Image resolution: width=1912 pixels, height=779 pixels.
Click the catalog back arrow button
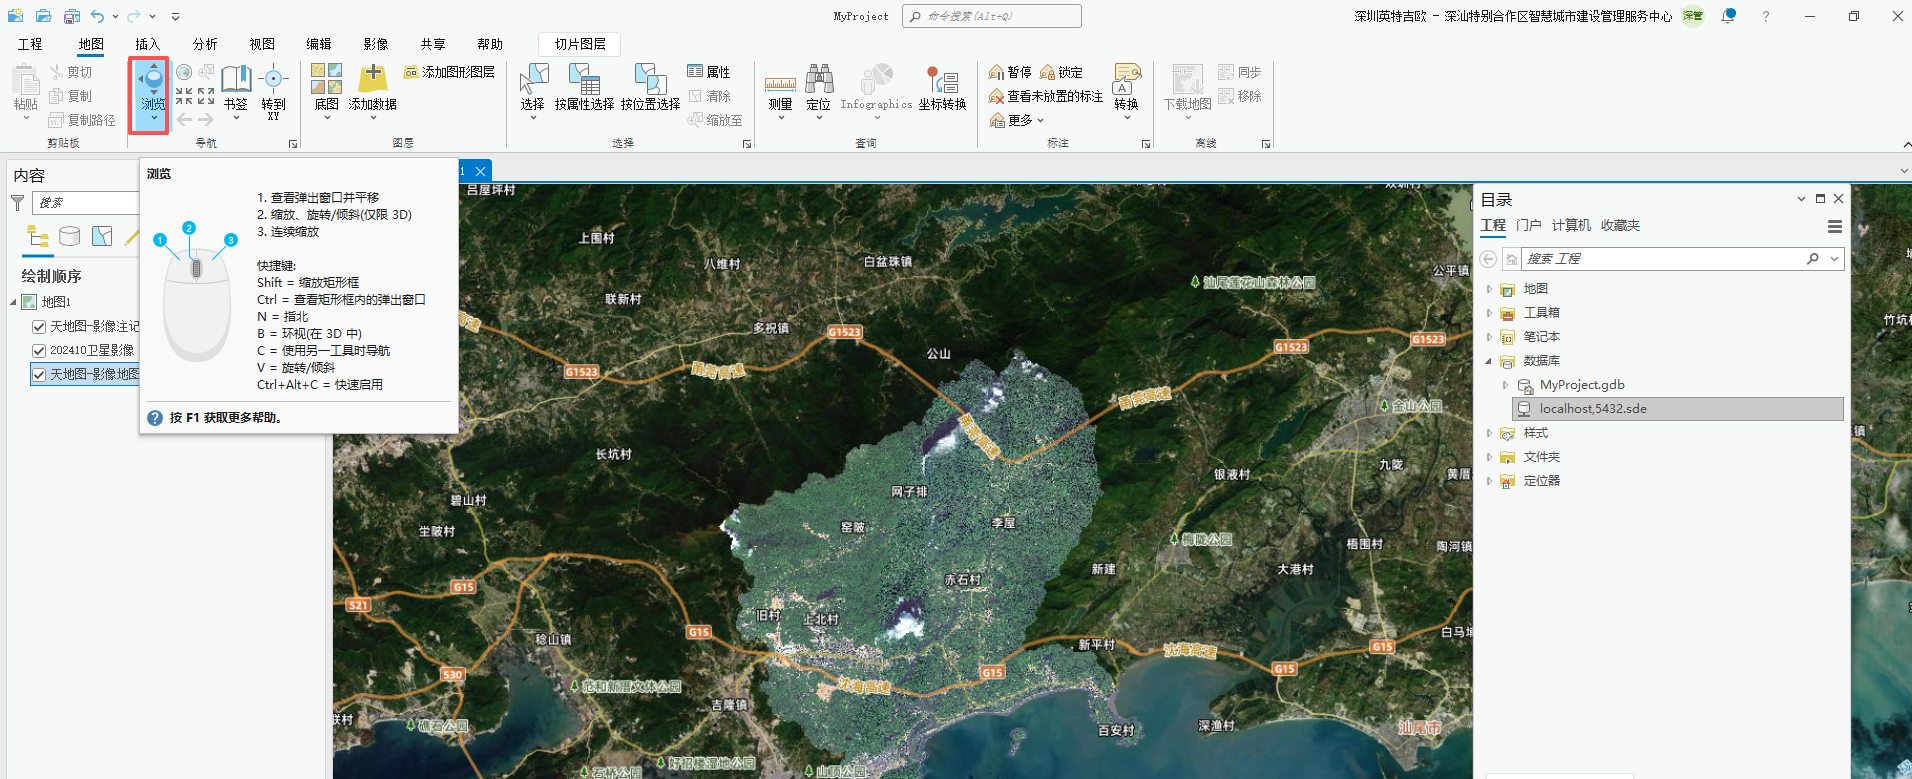tap(1489, 259)
